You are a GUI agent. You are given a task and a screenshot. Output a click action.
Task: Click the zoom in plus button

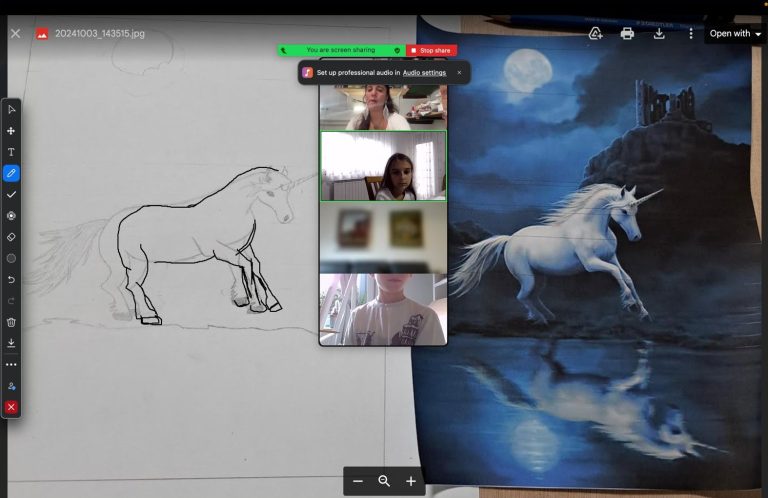pyautogui.click(x=410, y=481)
